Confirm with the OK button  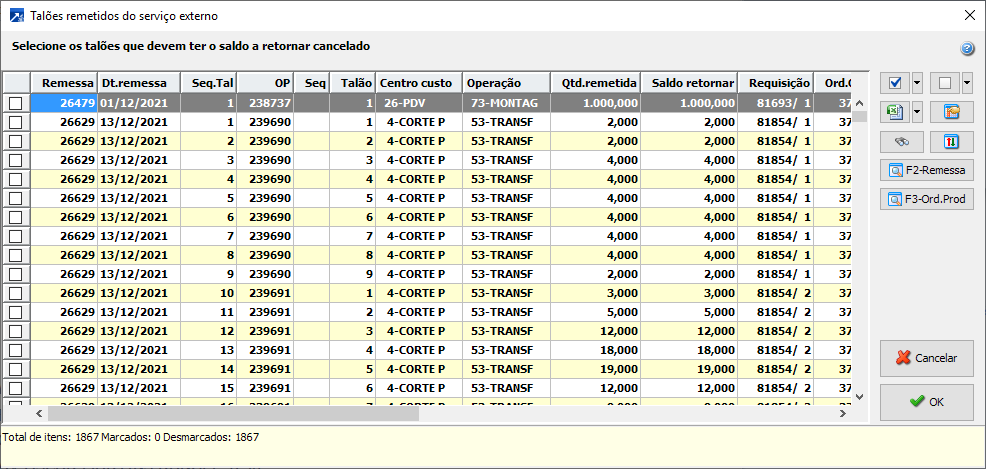[926, 402]
